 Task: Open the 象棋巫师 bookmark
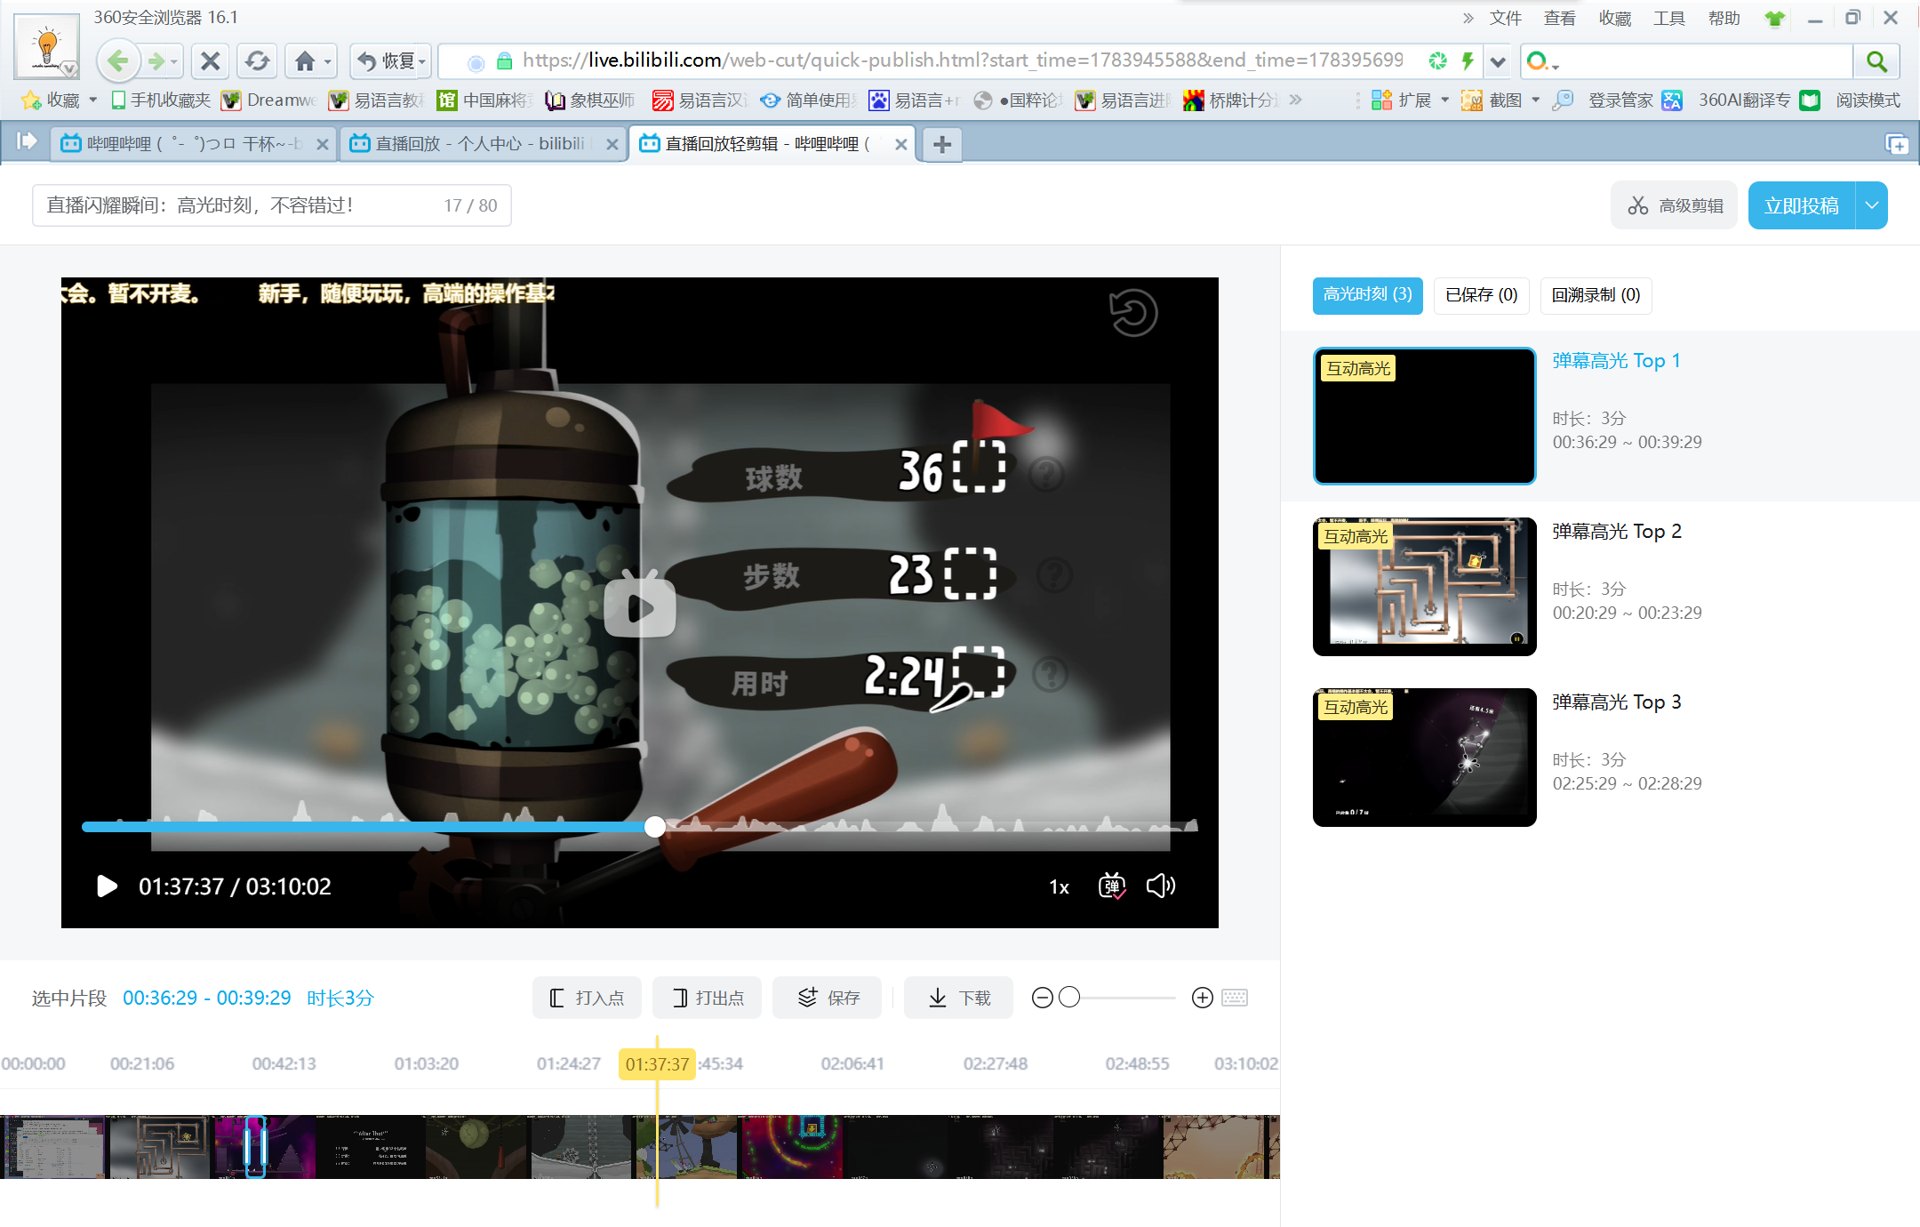point(590,100)
